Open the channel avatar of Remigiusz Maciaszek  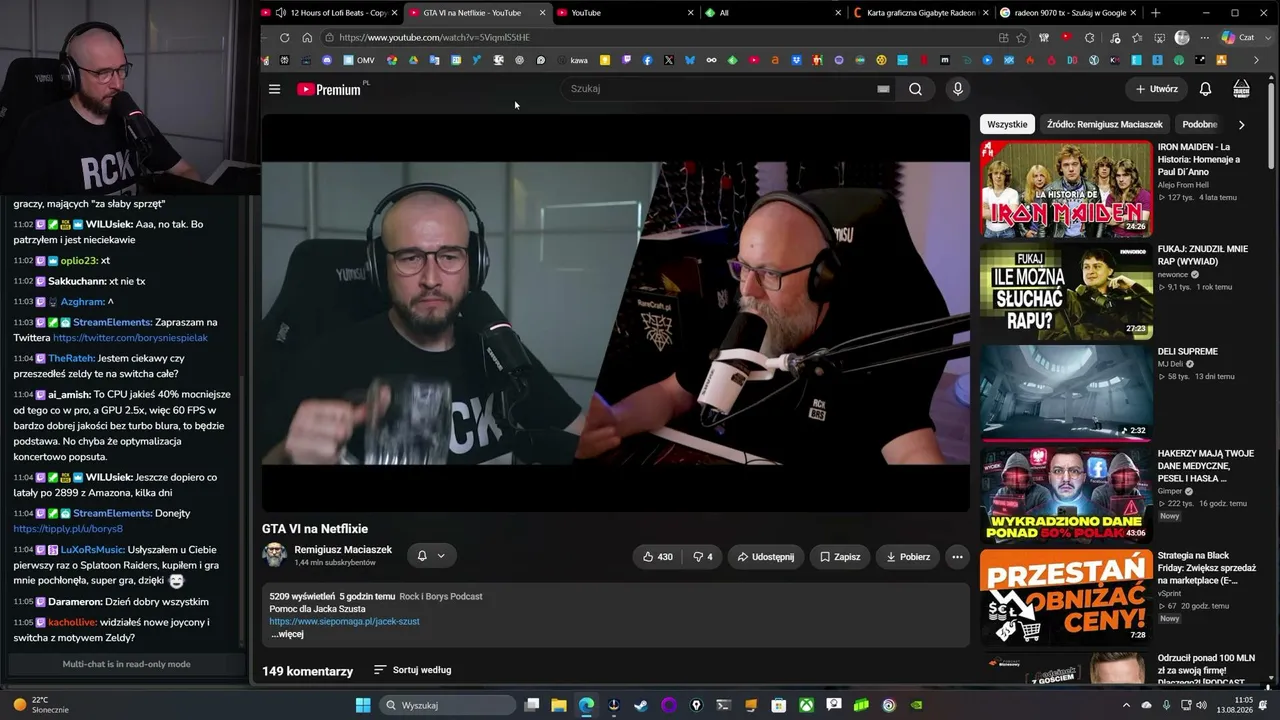pyautogui.click(x=275, y=556)
